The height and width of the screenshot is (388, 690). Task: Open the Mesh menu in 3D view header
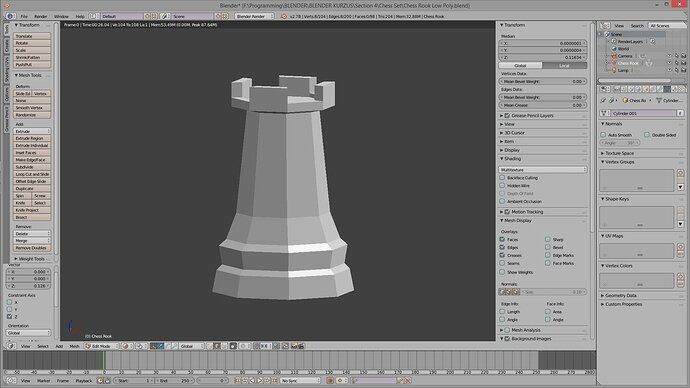tap(74, 346)
